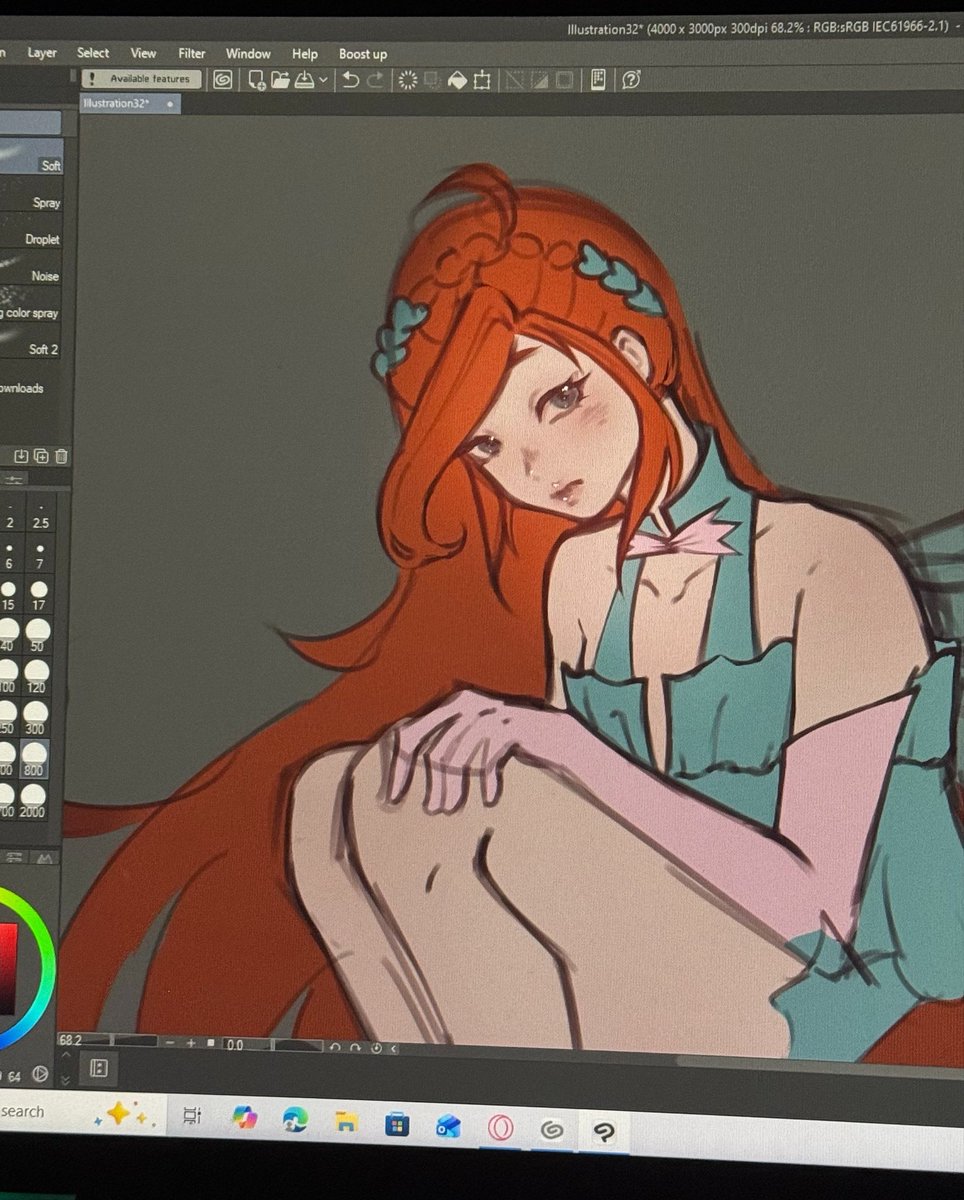Open the Layer menu

[42, 53]
